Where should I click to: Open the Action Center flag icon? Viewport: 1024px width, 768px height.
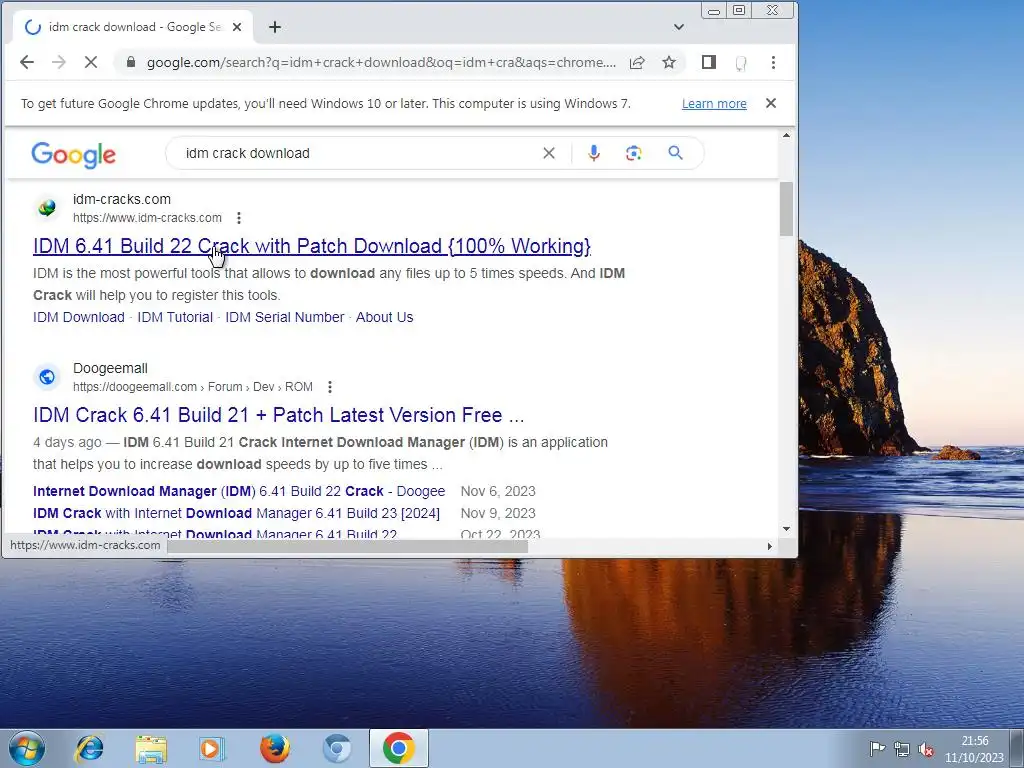[x=877, y=748]
